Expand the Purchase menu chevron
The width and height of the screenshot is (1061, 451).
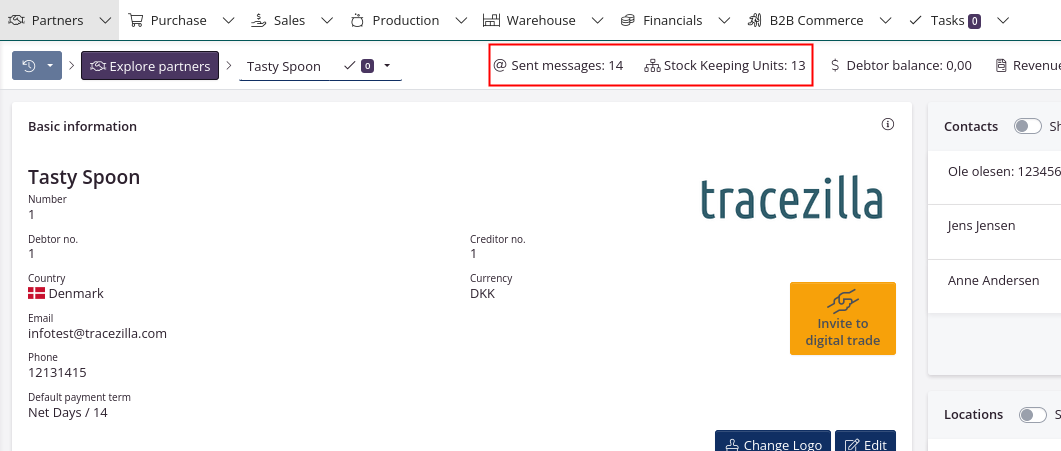(228, 20)
